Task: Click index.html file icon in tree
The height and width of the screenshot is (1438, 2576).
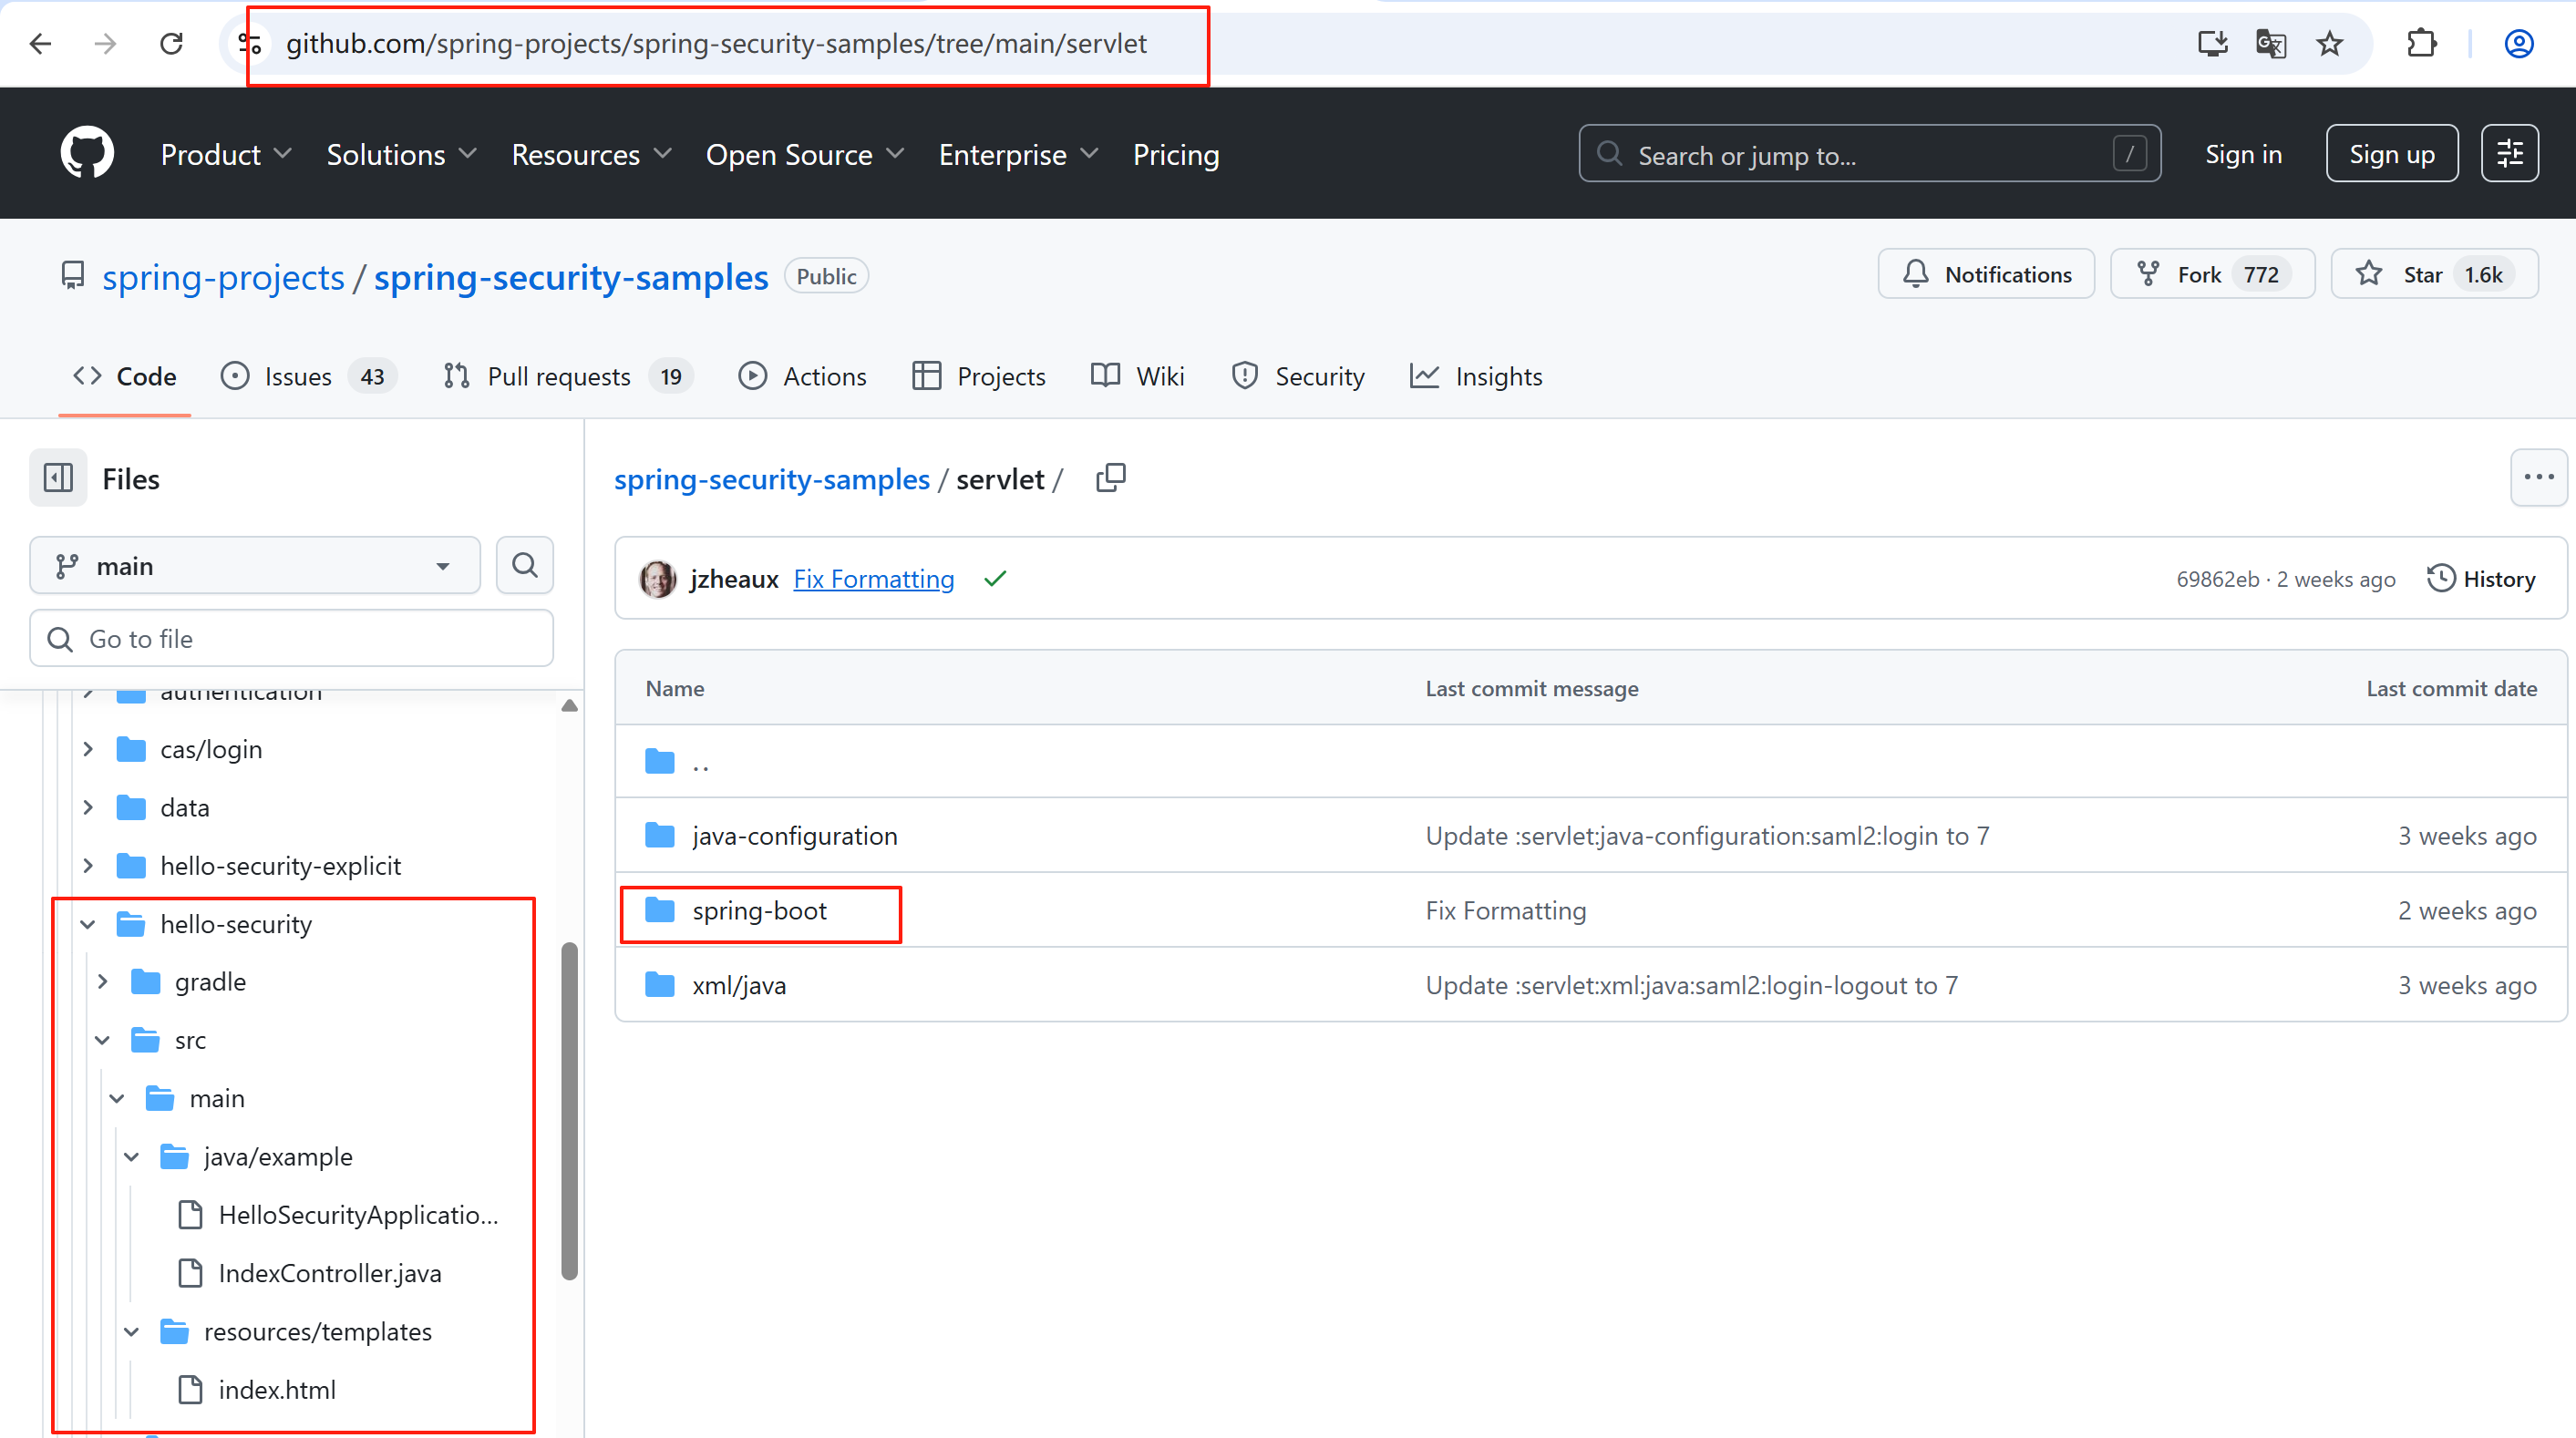Action: [x=190, y=1390]
